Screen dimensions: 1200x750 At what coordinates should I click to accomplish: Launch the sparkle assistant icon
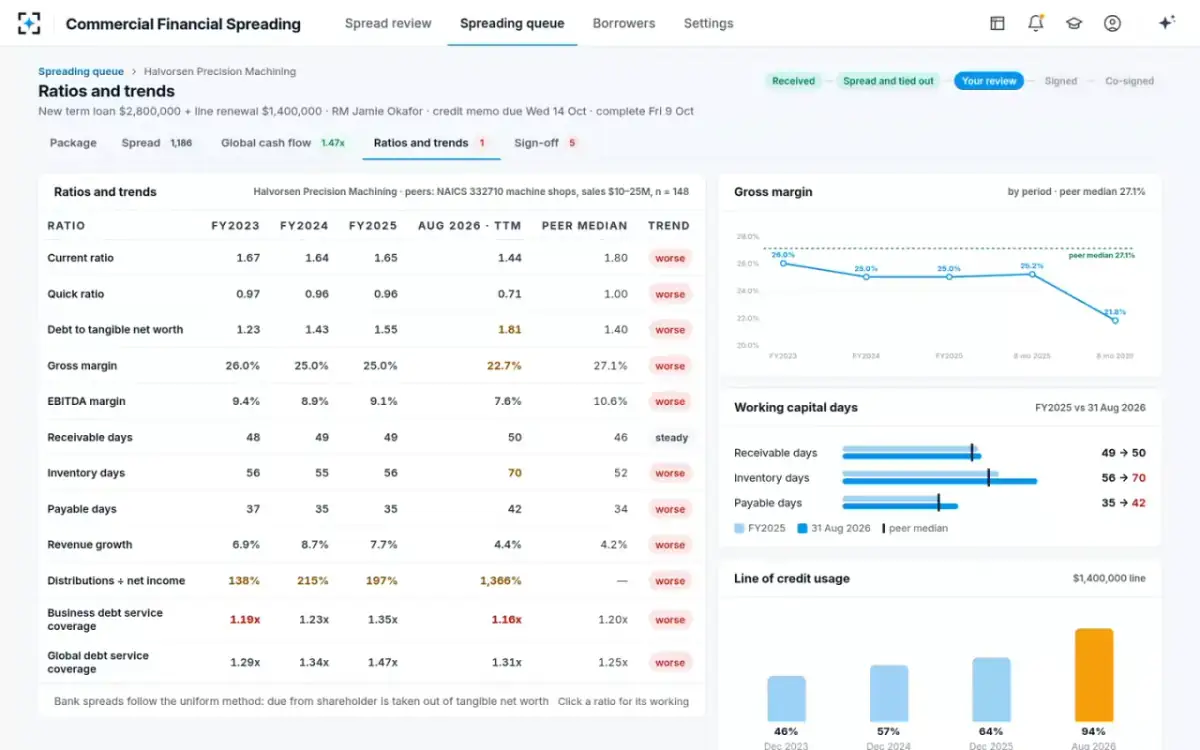[1166, 23]
